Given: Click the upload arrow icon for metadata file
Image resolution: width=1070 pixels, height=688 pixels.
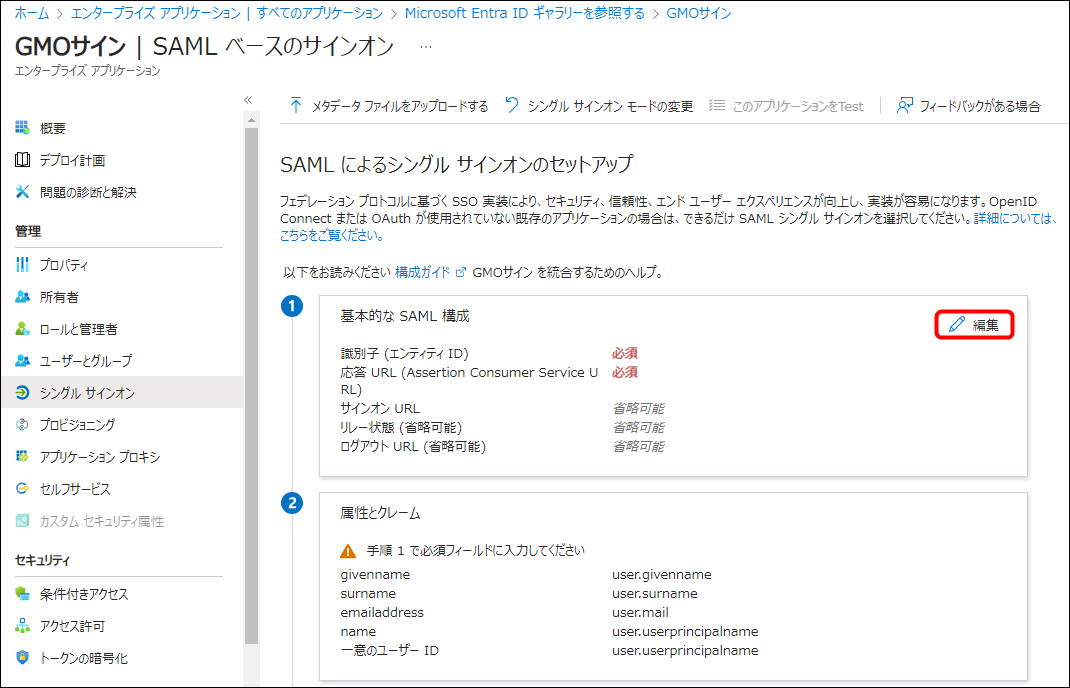Looking at the screenshot, I should point(295,105).
